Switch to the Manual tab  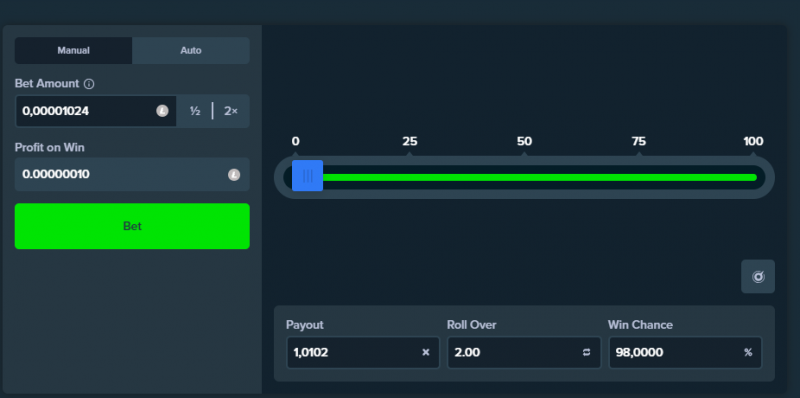tap(73, 51)
